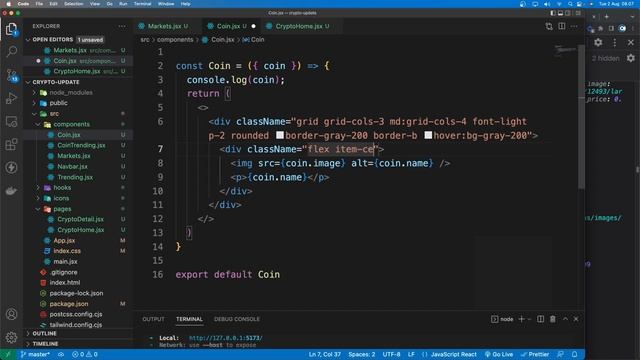This screenshot has width=640, height=360.
Task: Kill the terminal with the trash icon
Action: (553, 319)
